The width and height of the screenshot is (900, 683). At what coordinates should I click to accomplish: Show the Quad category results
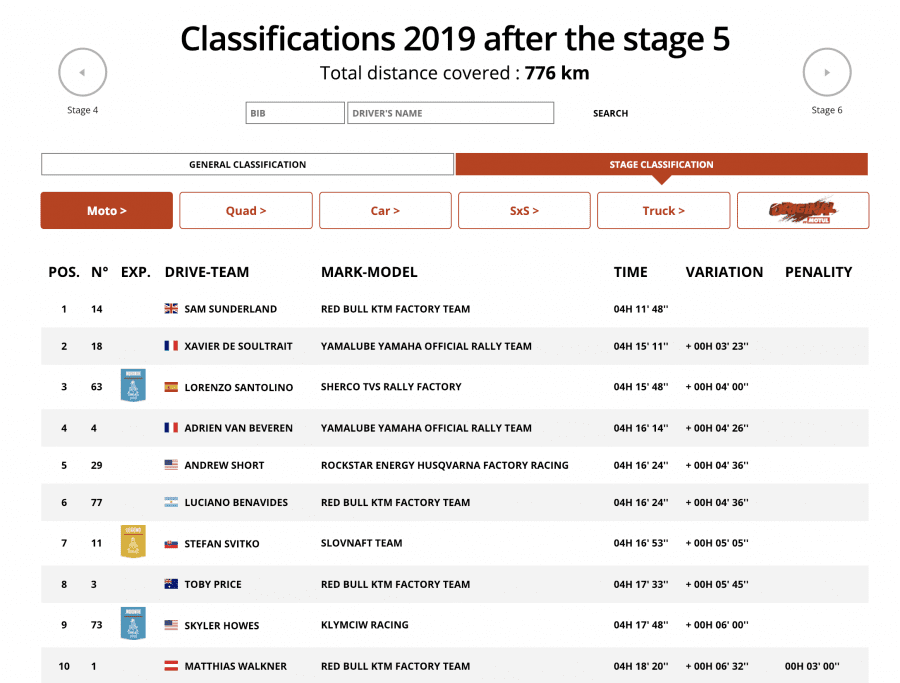pos(245,211)
